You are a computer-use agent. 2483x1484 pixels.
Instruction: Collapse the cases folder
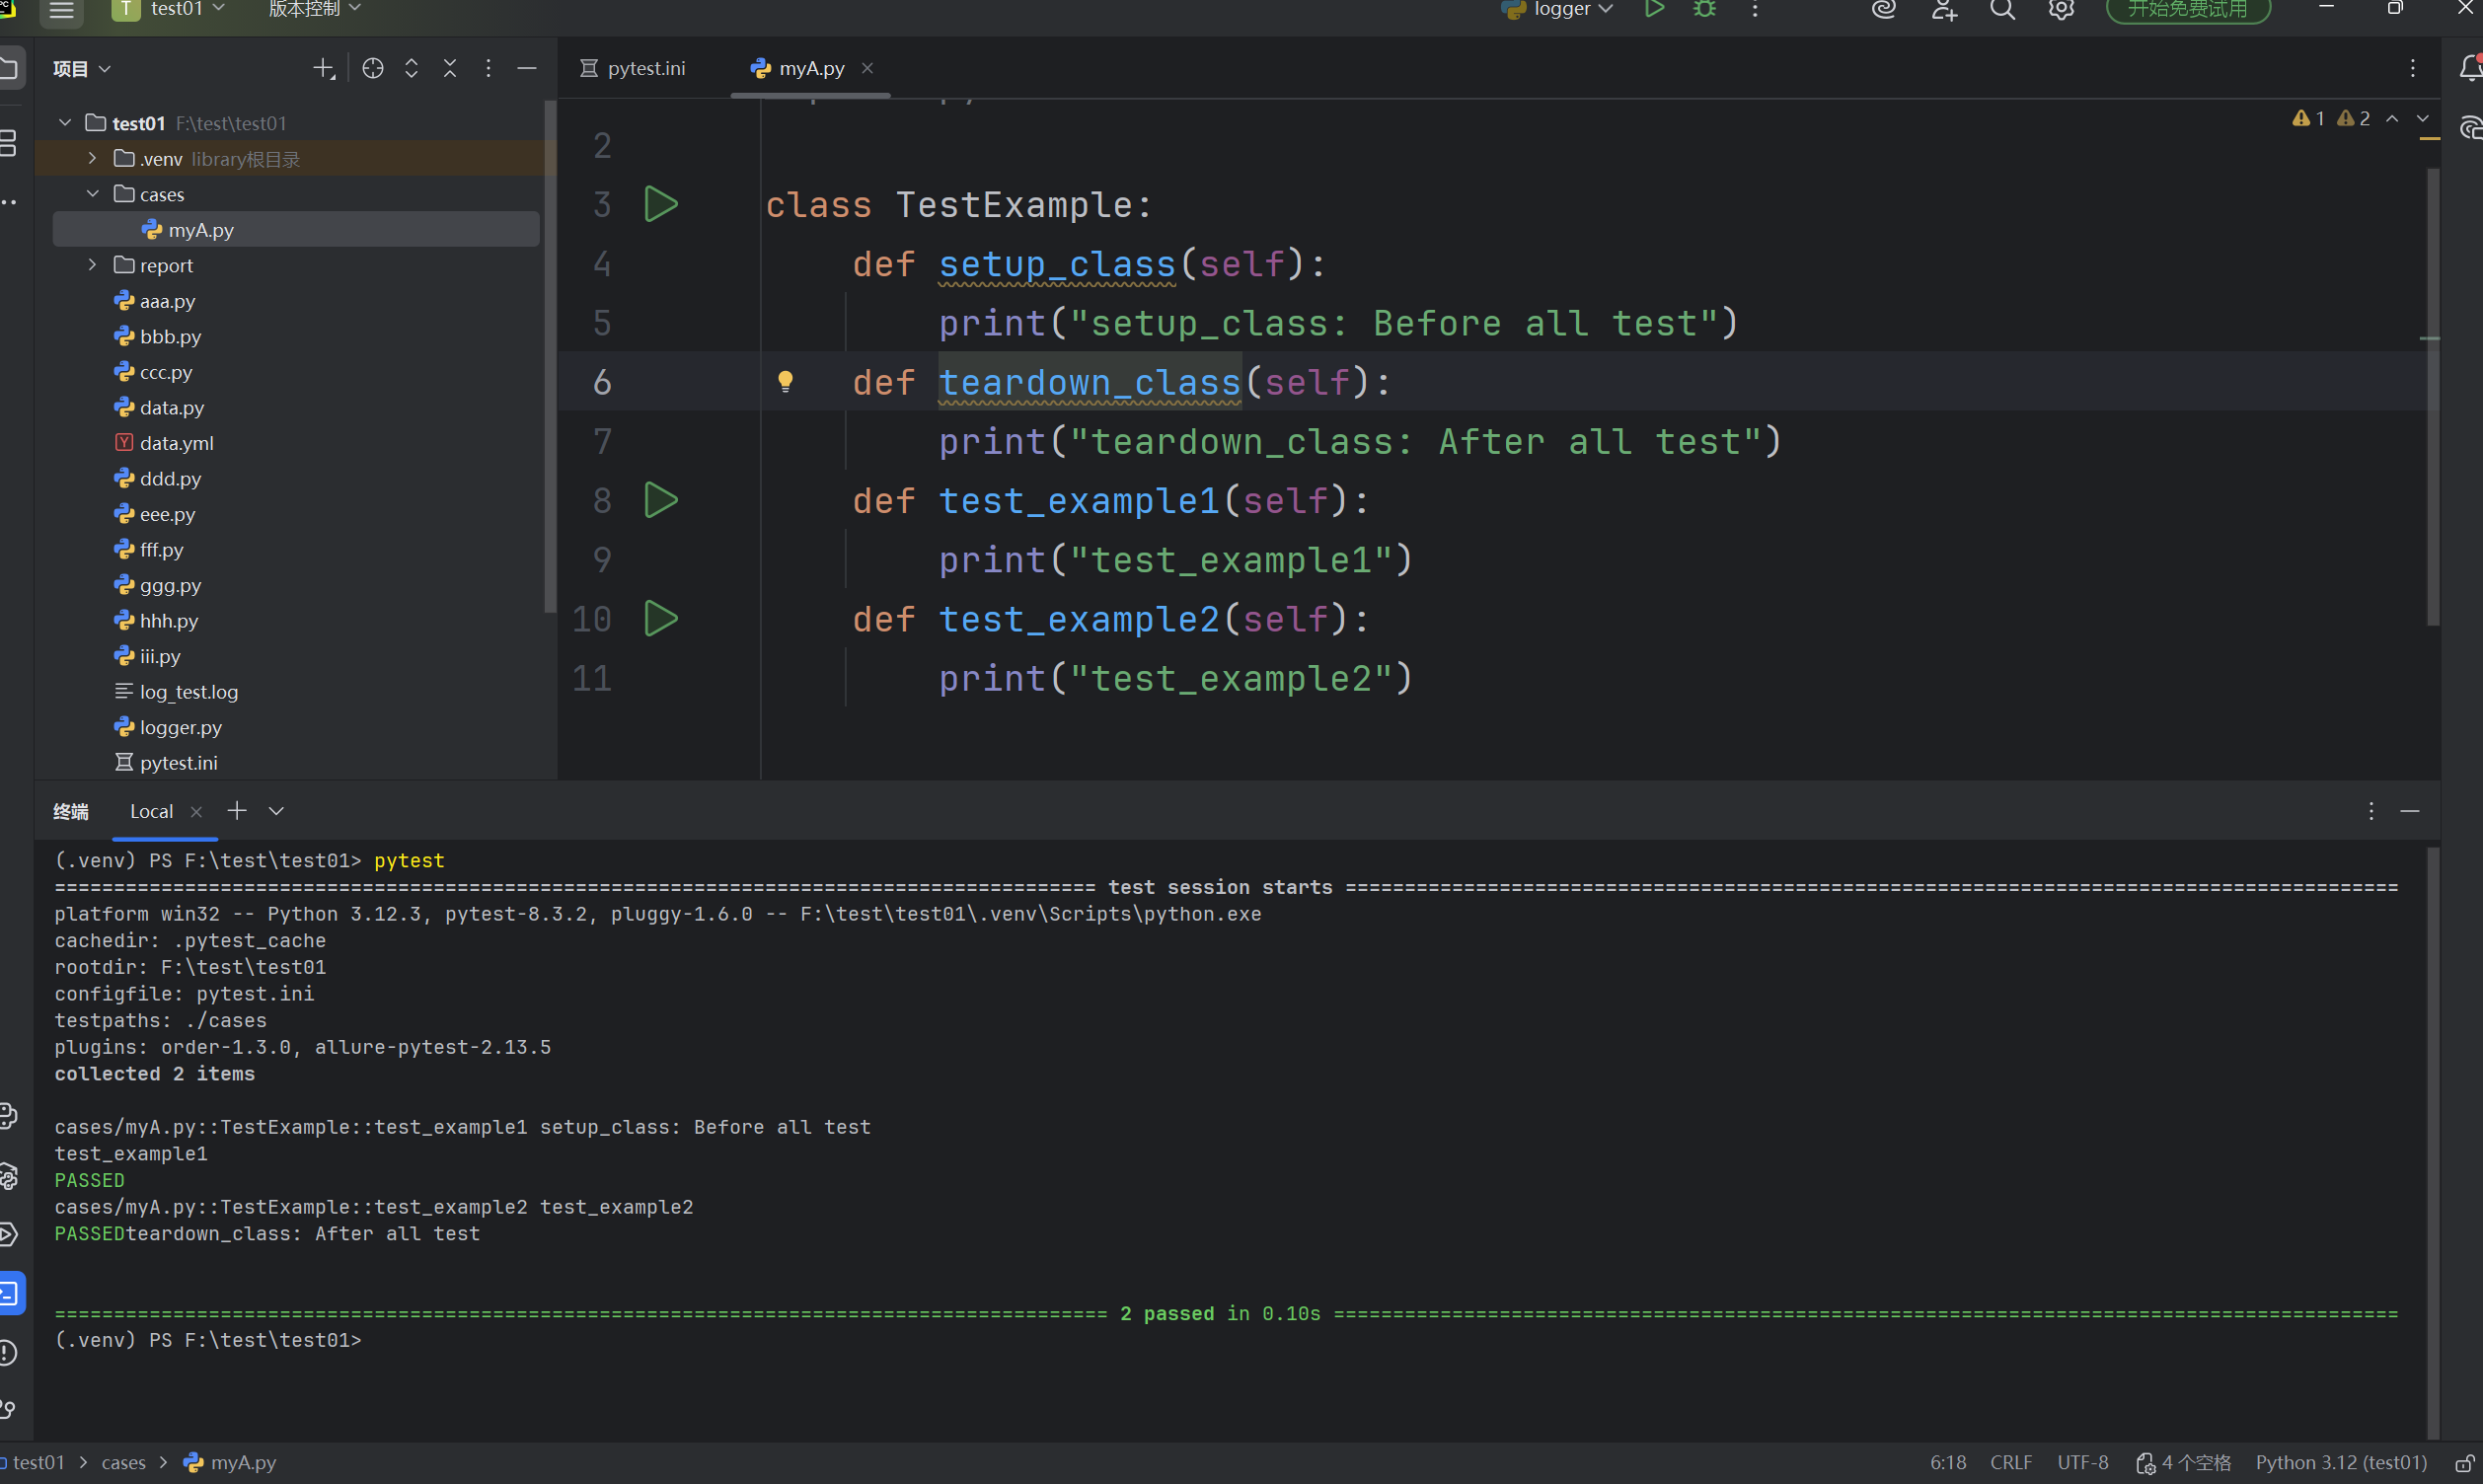(x=92, y=194)
